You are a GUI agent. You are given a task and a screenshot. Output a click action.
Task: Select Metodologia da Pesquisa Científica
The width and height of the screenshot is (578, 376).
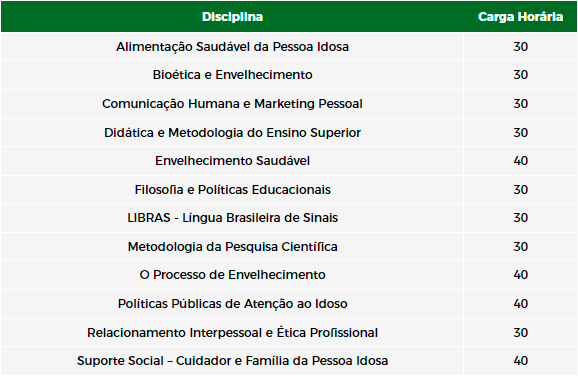click(x=232, y=247)
